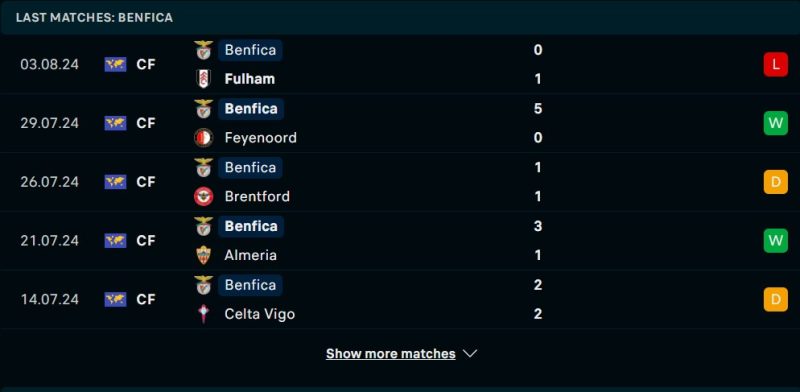Click the Feyenoord club crest icon

[x=204, y=138]
